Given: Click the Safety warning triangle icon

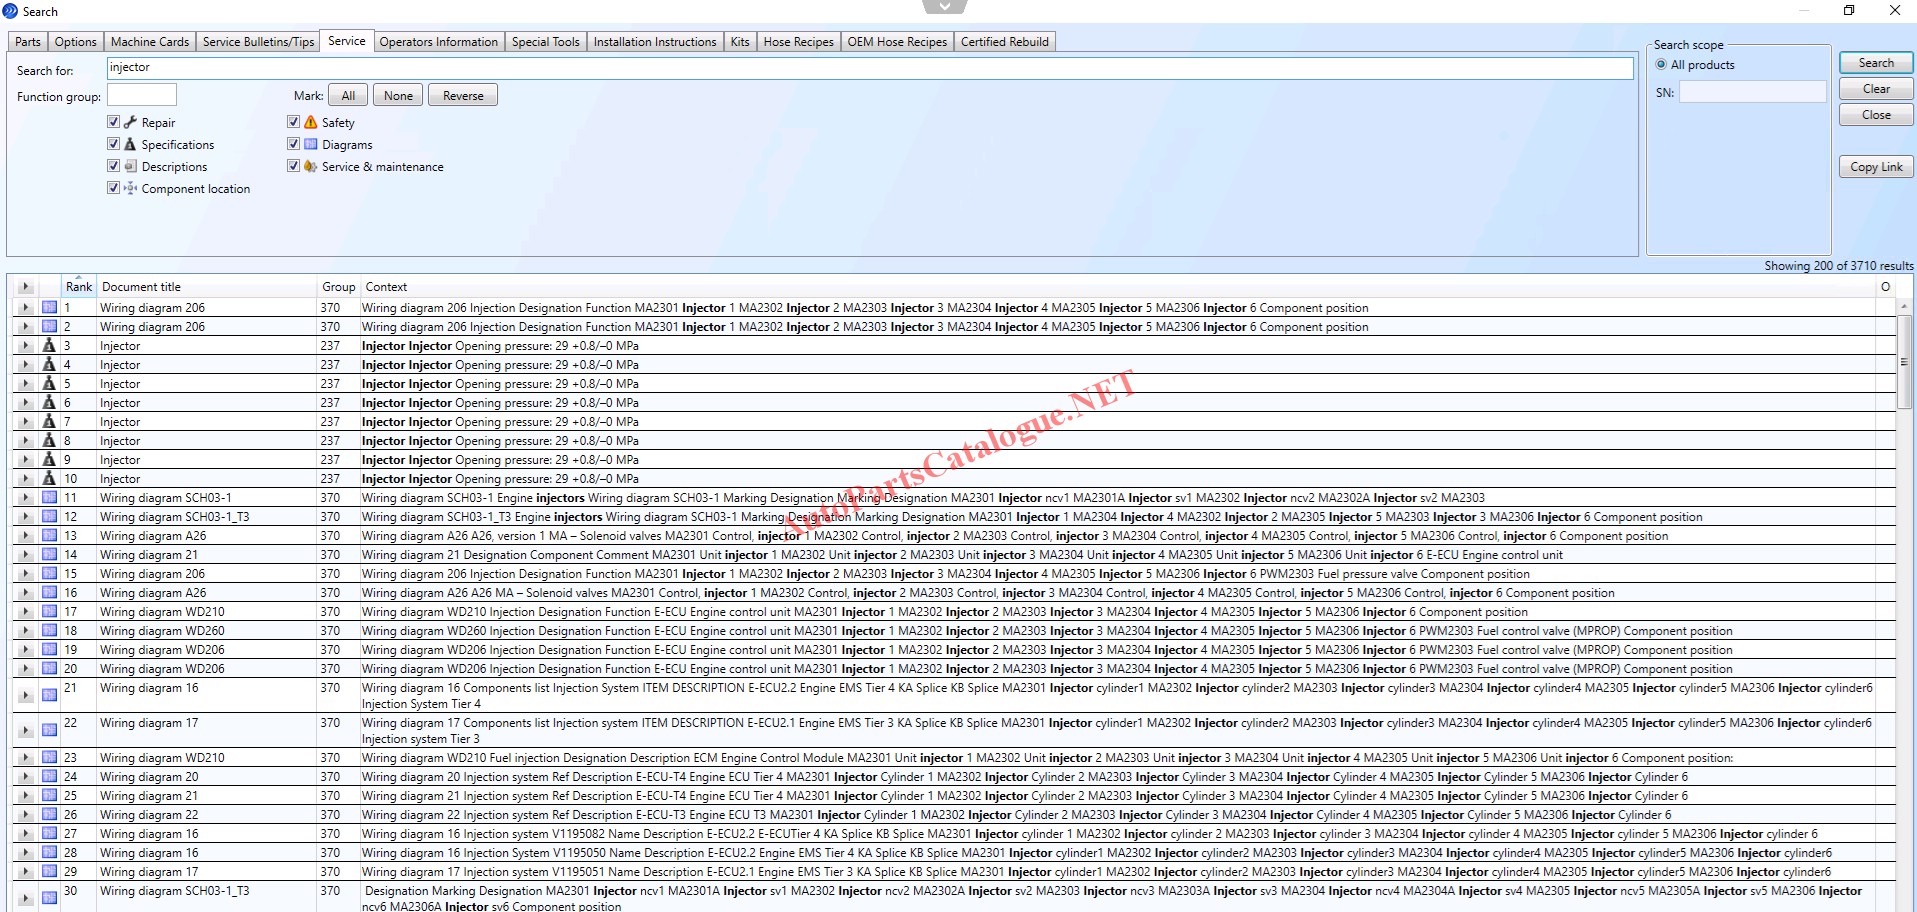Looking at the screenshot, I should coord(311,122).
